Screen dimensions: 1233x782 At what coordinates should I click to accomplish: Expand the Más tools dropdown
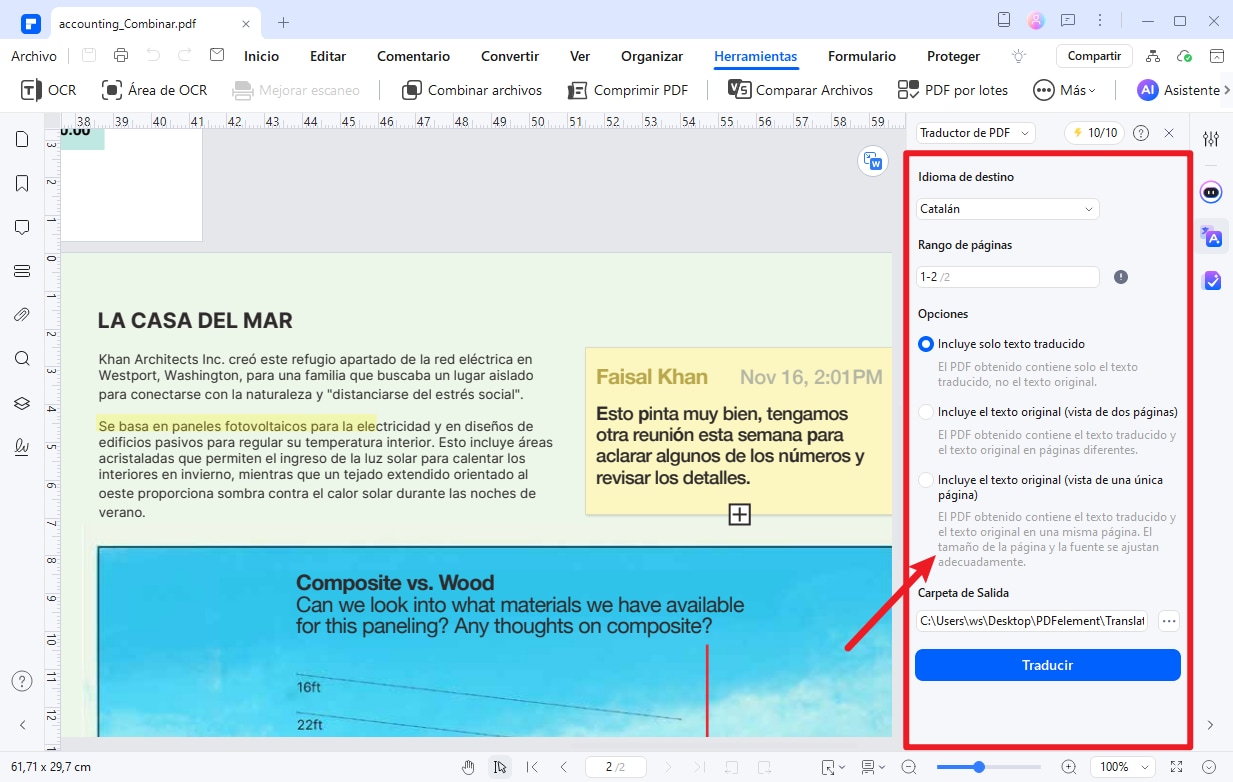pos(1065,90)
